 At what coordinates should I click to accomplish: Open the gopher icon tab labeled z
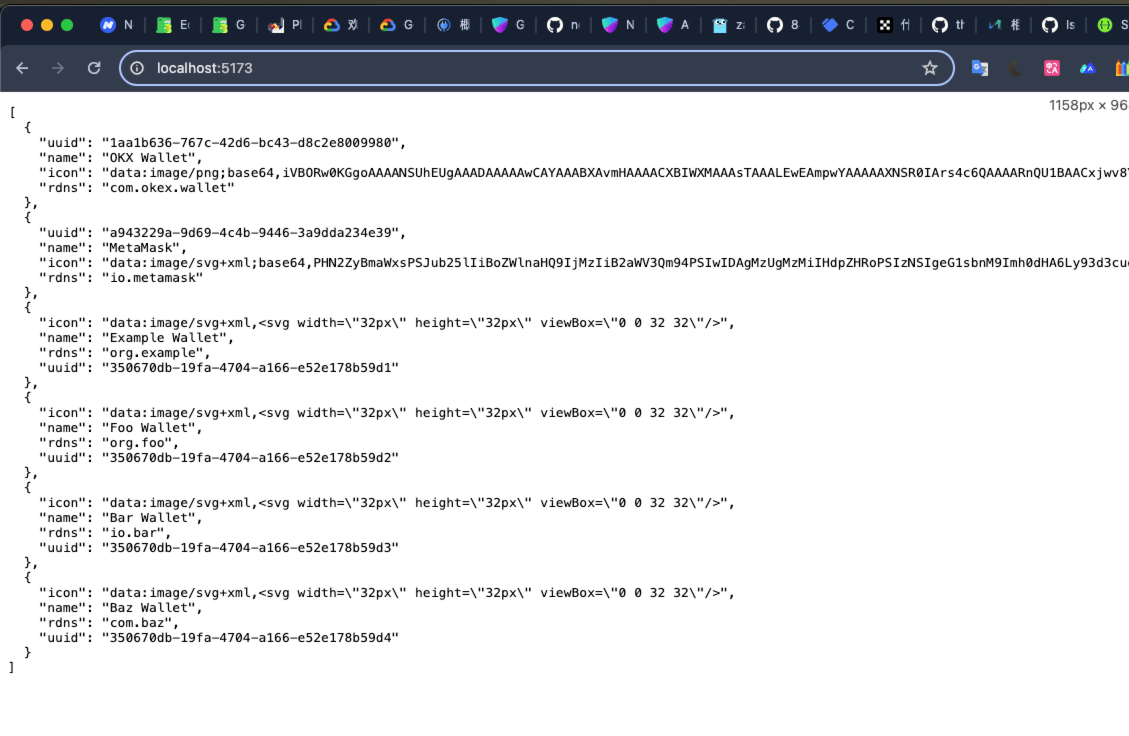click(x=729, y=25)
